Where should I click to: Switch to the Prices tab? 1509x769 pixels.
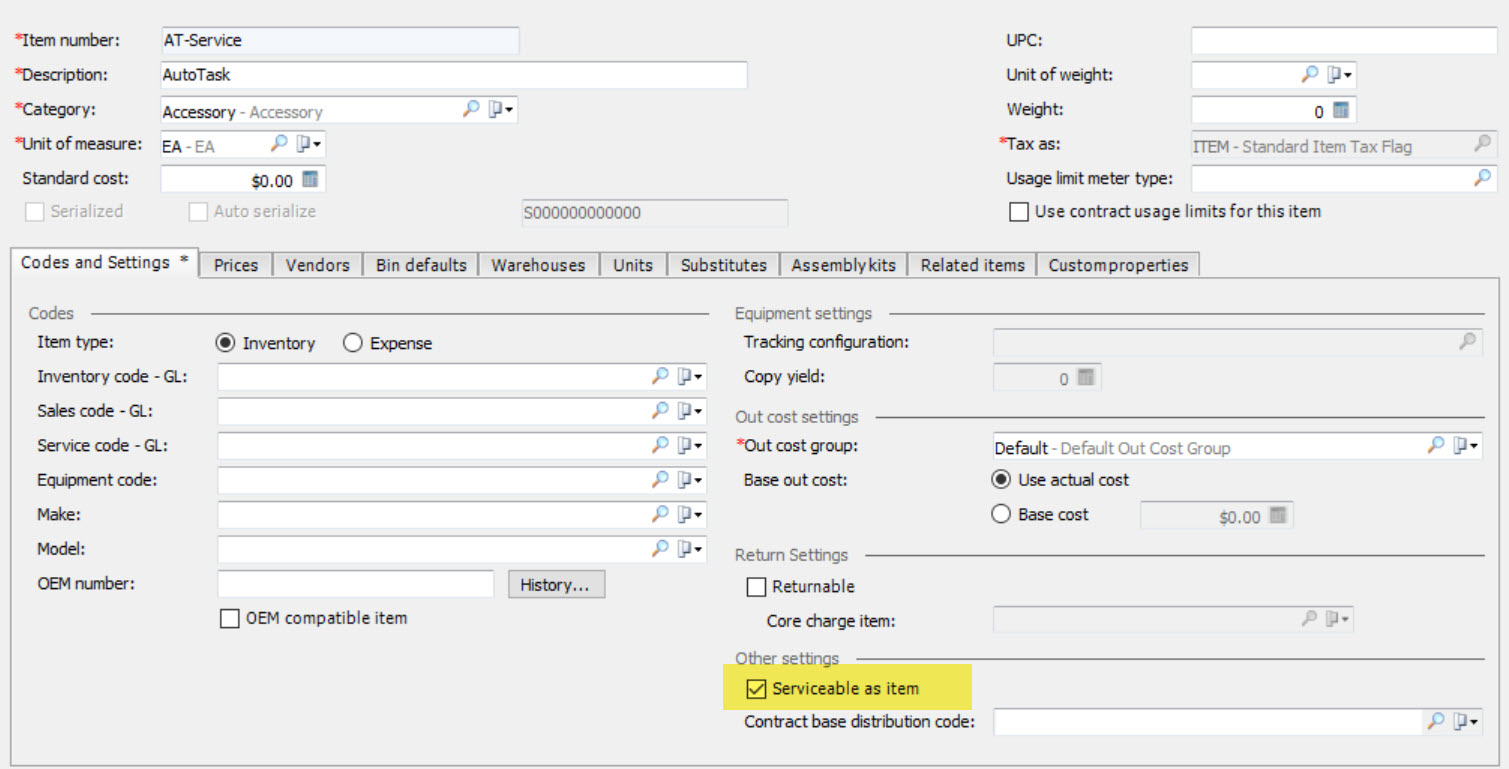point(236,265)
